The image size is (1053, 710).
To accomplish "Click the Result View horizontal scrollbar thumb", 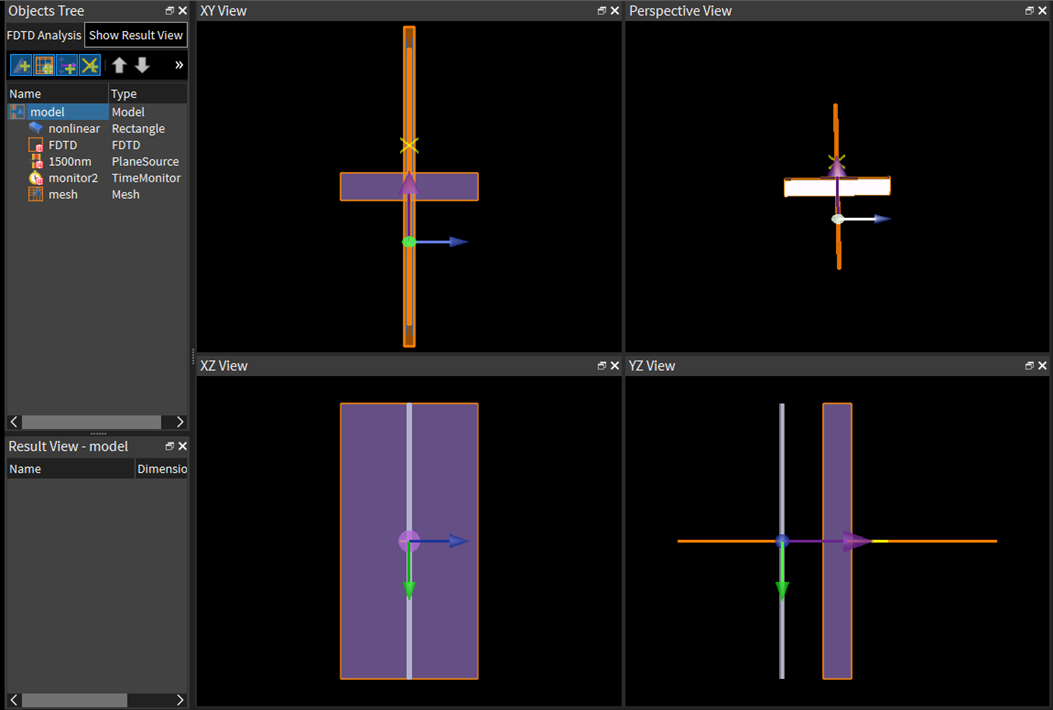I will click(x=75, y=700).
